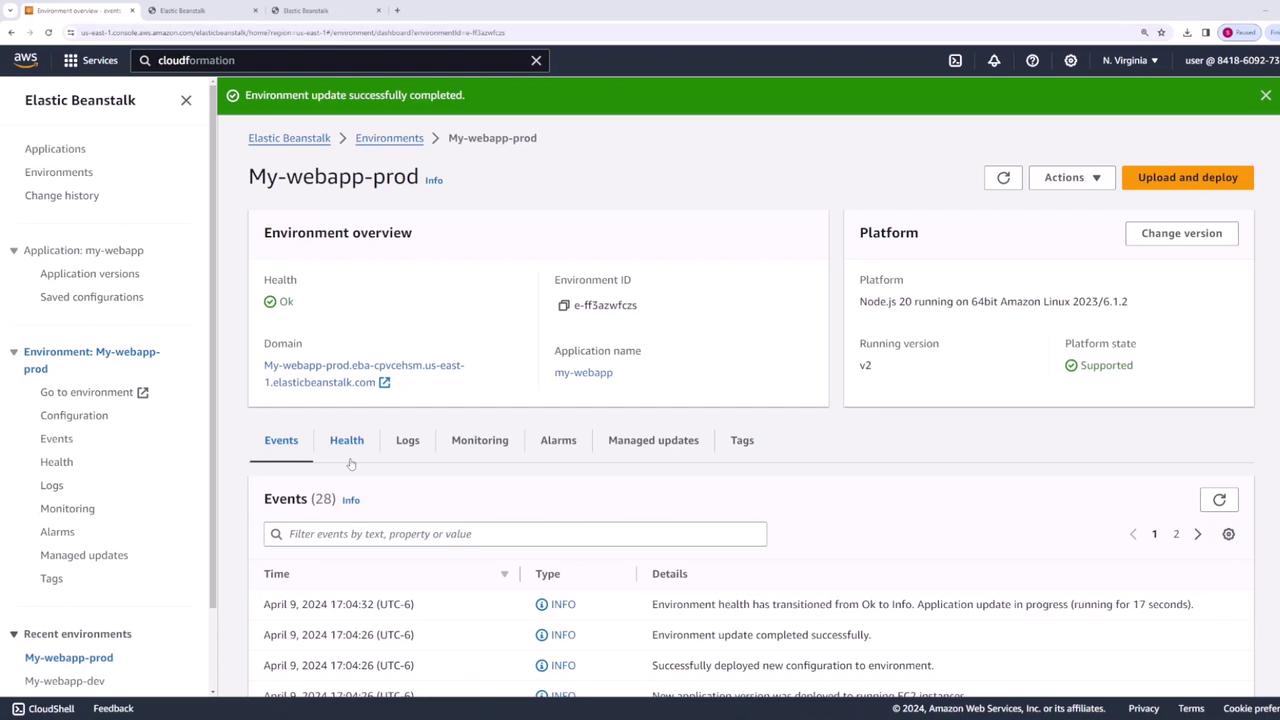Open the notifications bell

click(x=994, y=60)
